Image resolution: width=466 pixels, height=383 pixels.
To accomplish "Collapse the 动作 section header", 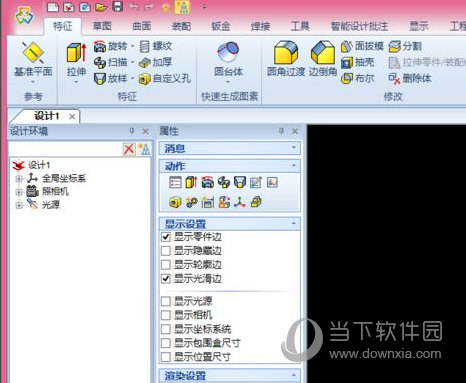I will coord(230,166).
